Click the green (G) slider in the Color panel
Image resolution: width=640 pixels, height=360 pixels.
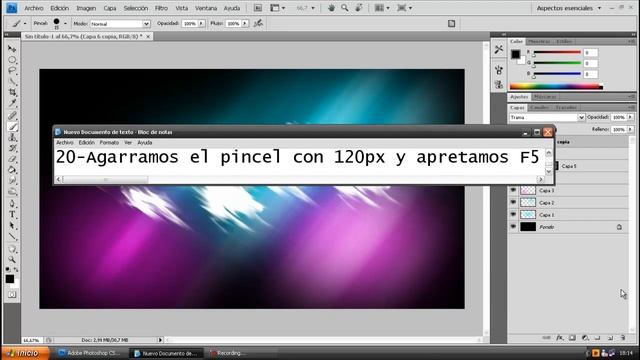click(x=557, y=63)
